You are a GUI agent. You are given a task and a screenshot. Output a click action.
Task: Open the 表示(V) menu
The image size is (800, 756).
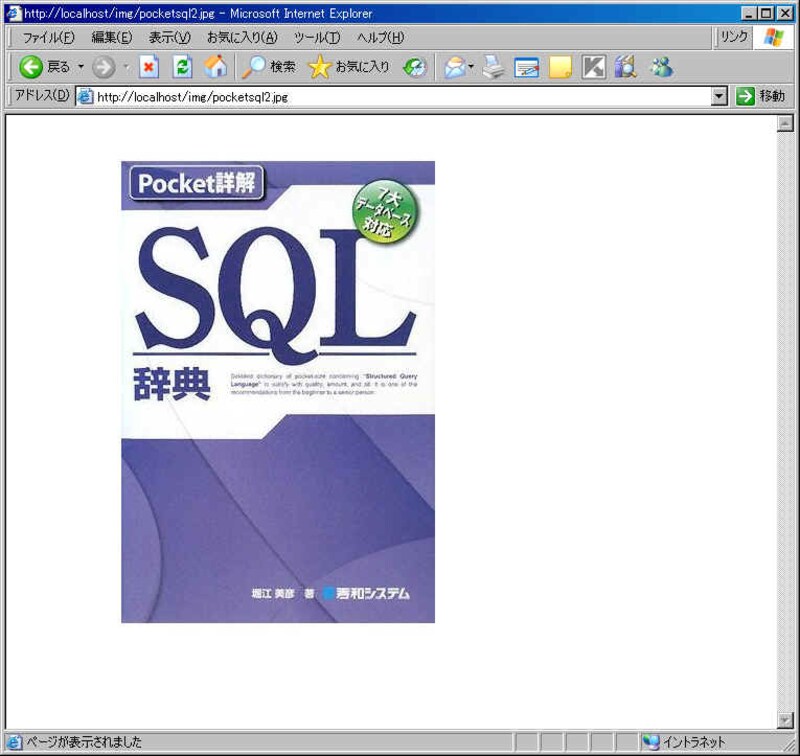(x=169, y=37)
